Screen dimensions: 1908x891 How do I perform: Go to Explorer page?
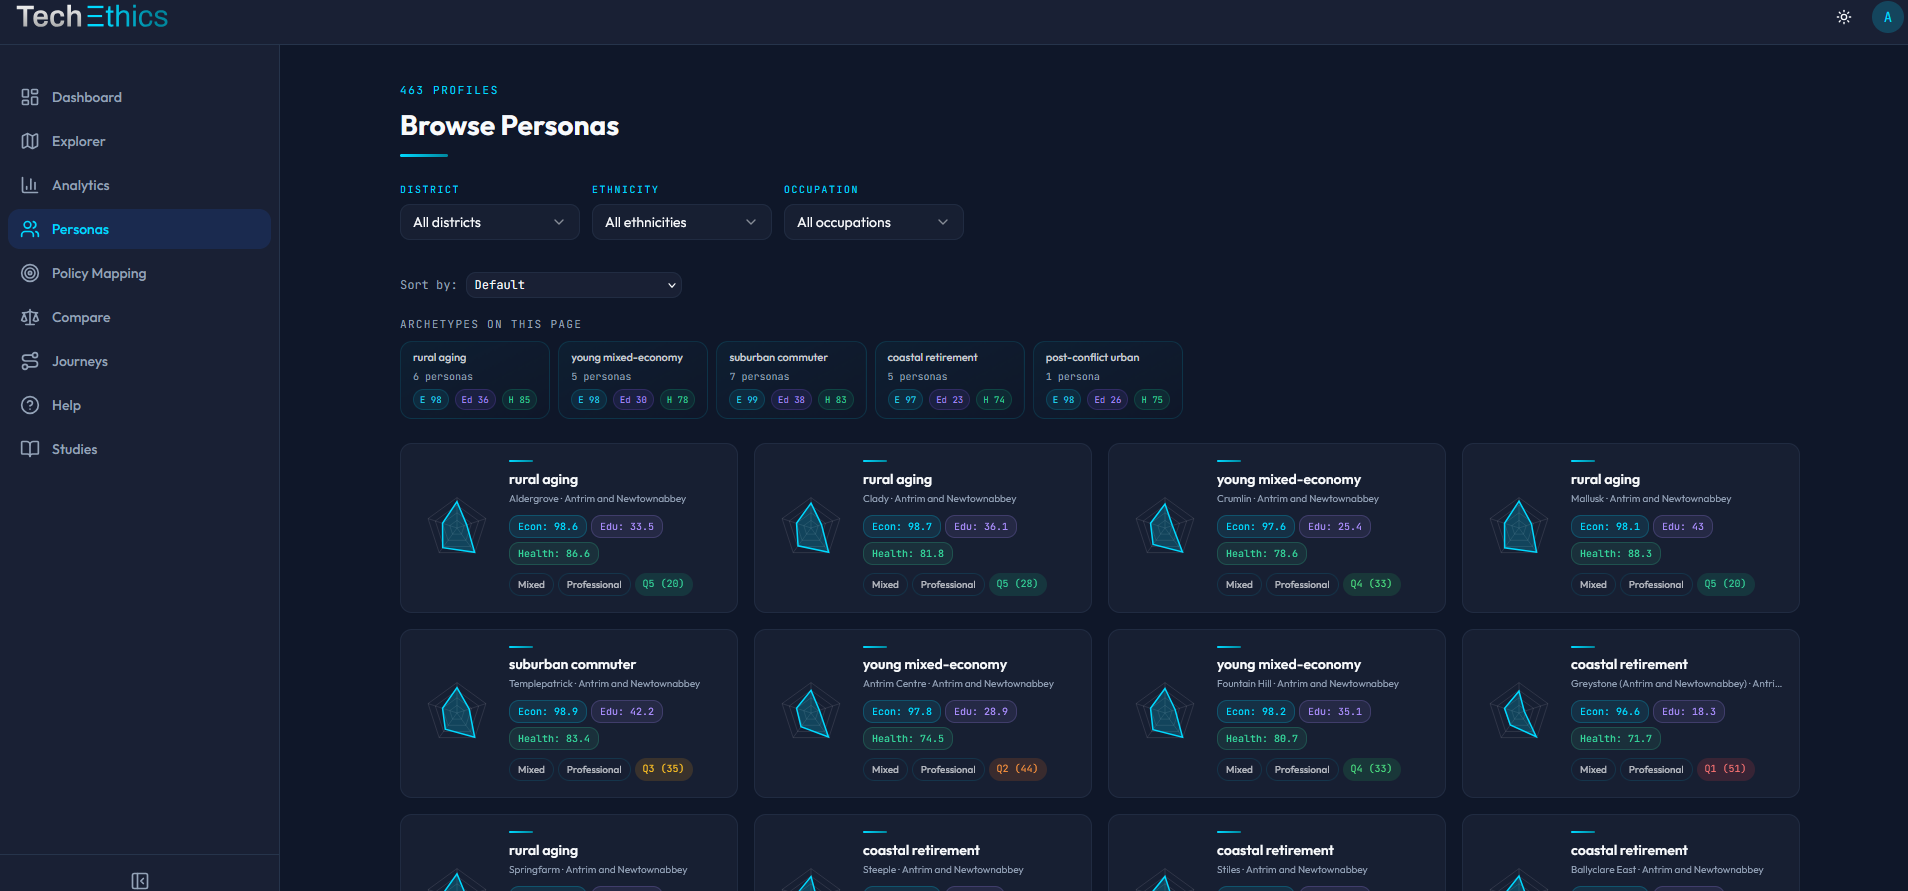(139, 141)
